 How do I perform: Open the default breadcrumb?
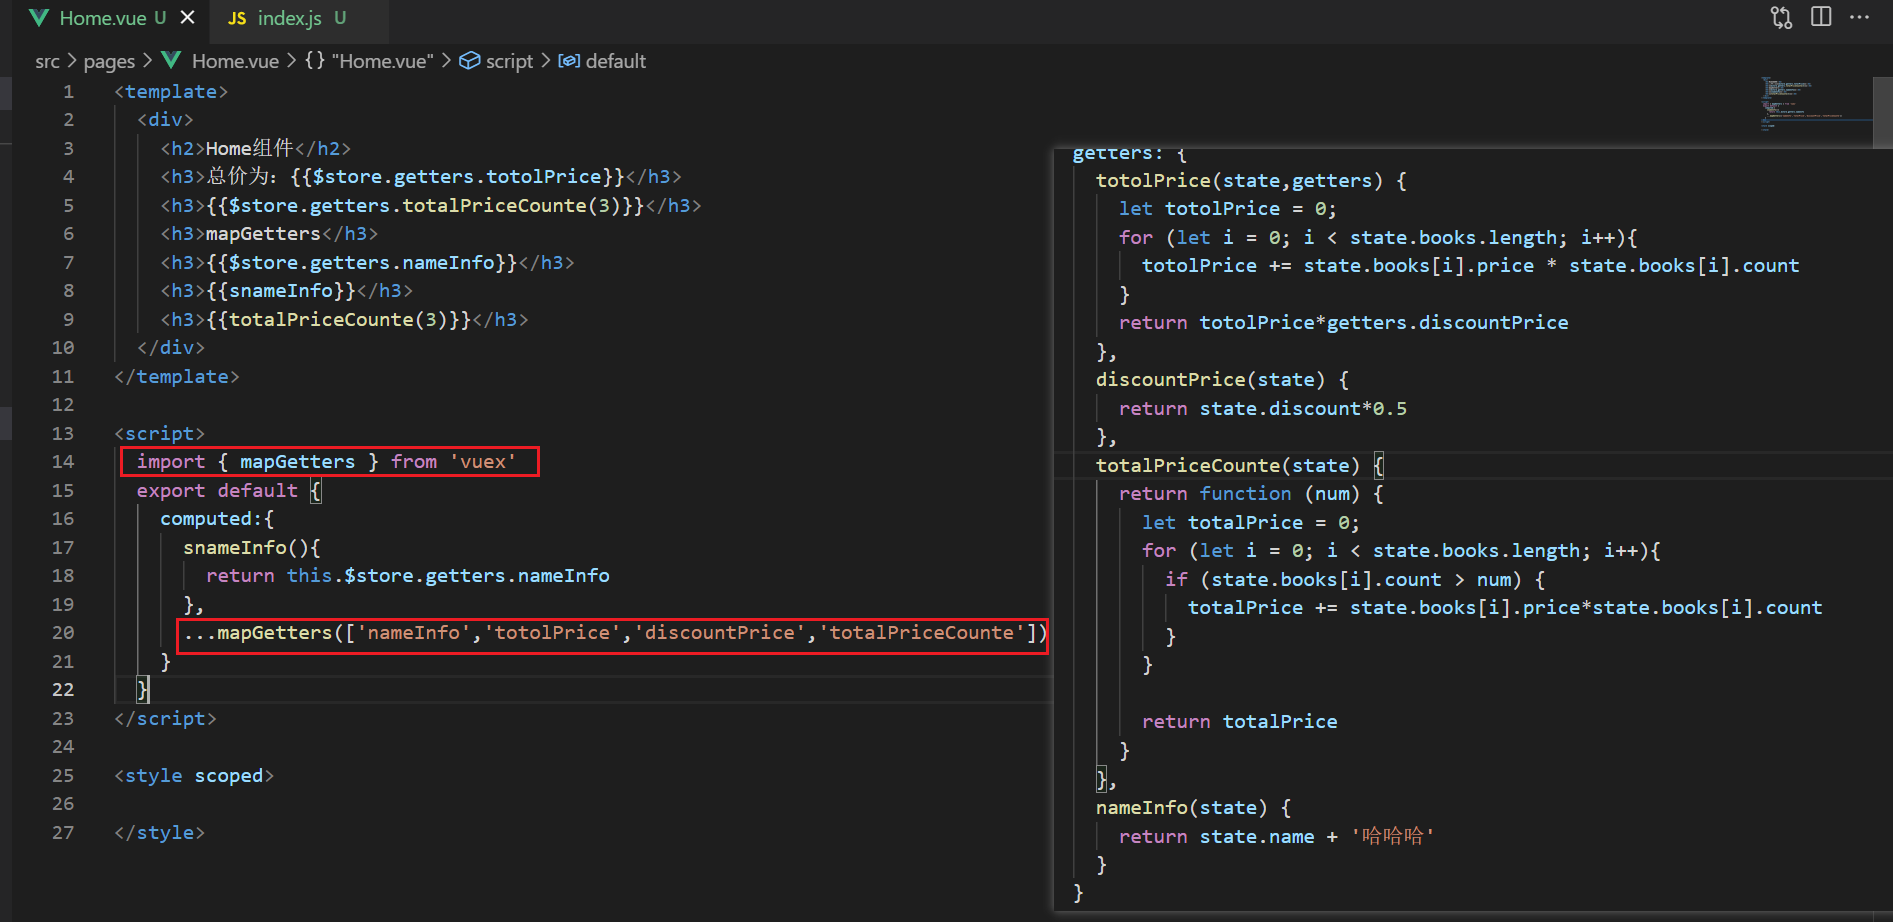615,61
